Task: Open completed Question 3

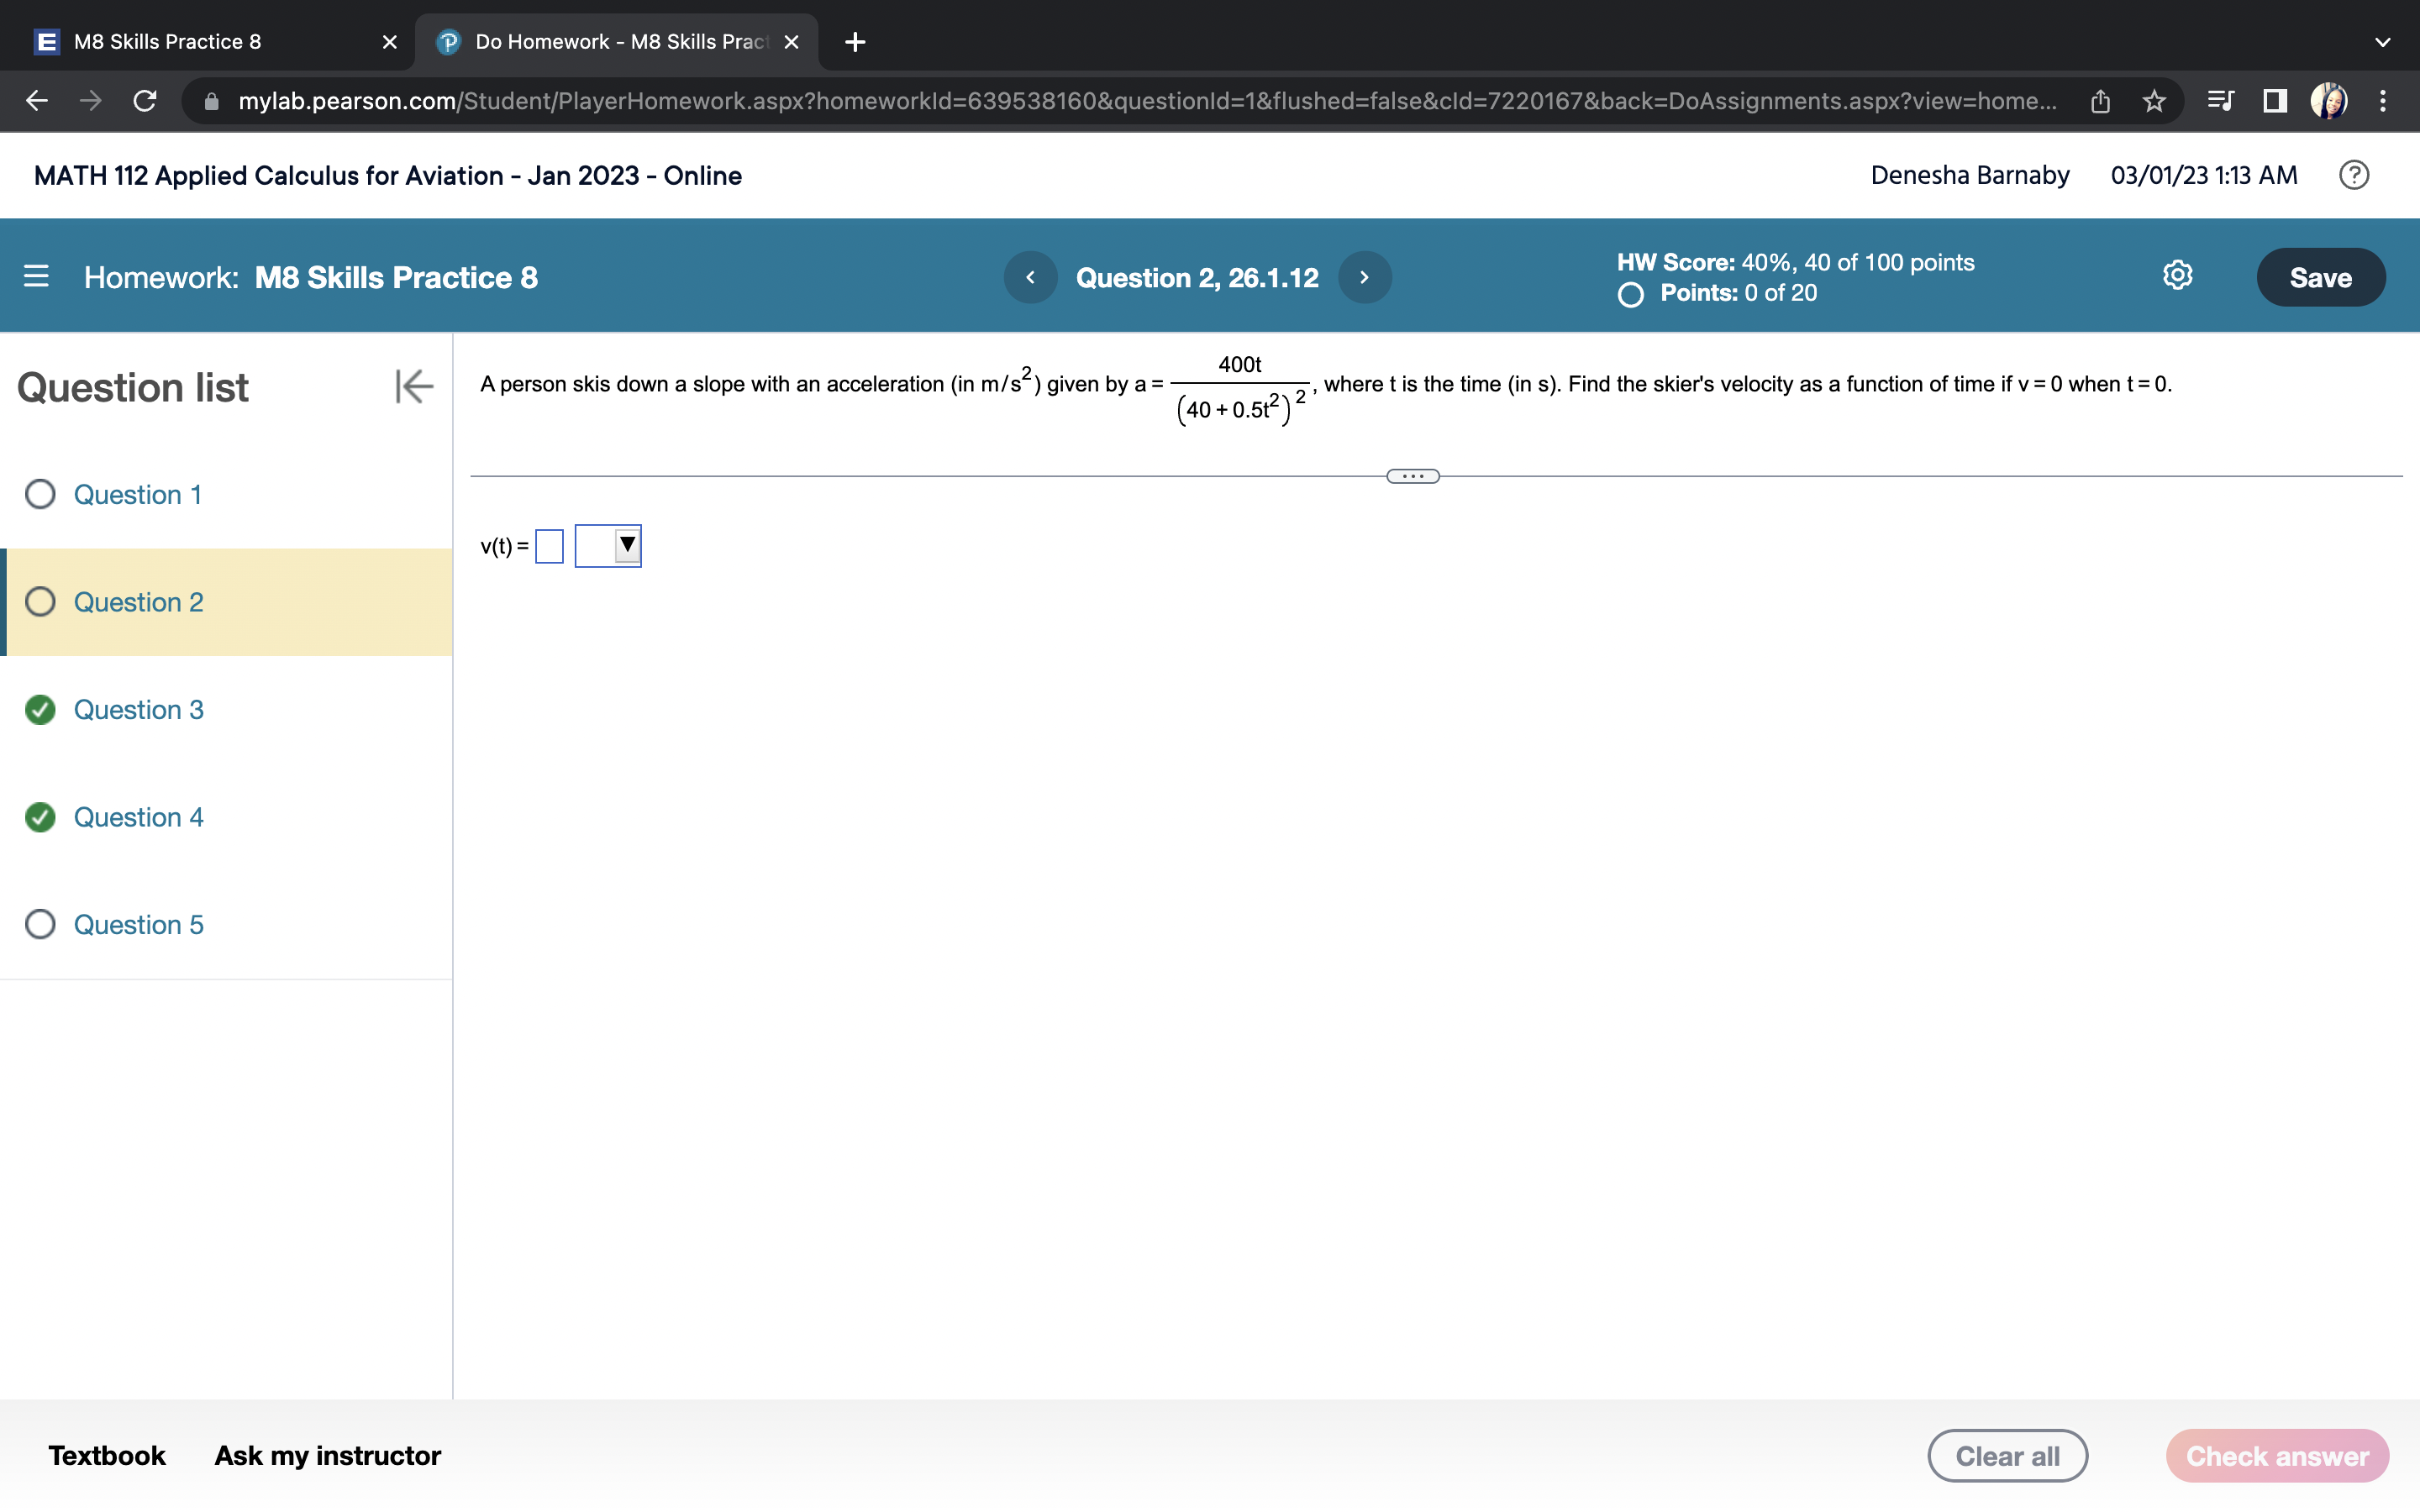Action: coord(138,709)
